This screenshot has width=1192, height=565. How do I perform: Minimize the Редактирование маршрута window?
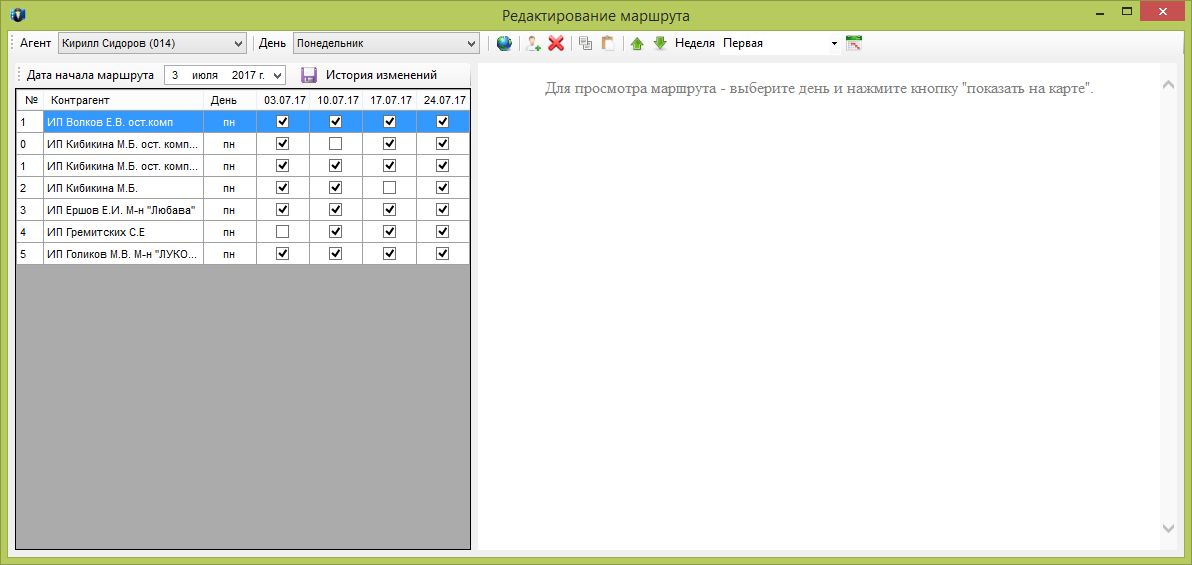[x=1100, y=12]
